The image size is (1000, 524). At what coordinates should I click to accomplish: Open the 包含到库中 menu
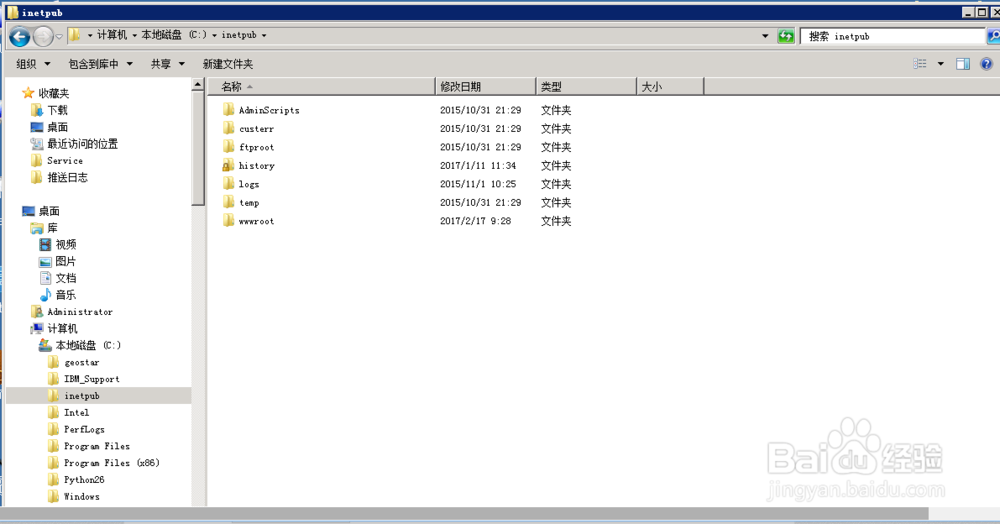pyautogui.click(x=101, y=64)
